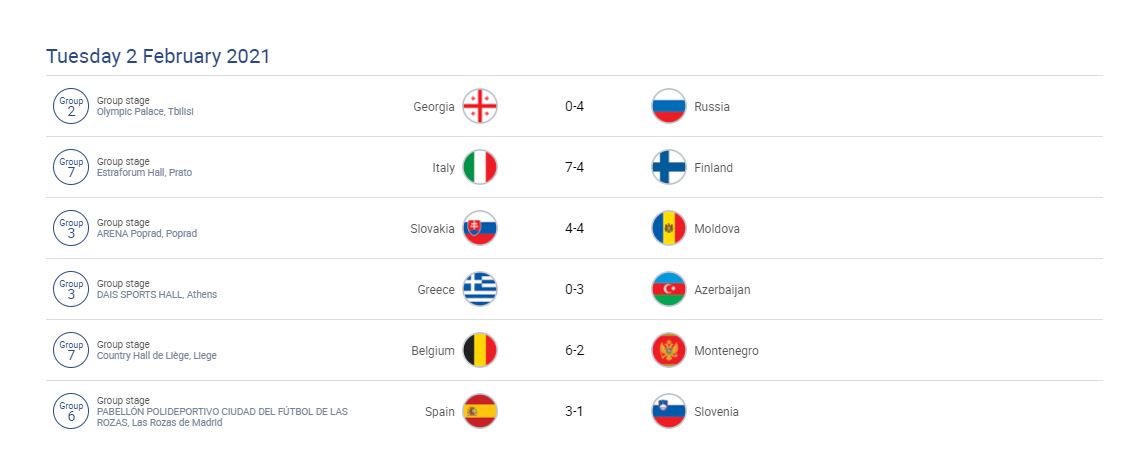Select the Spain flag icon
1142x467 pixels.
(x=480, y=412)
